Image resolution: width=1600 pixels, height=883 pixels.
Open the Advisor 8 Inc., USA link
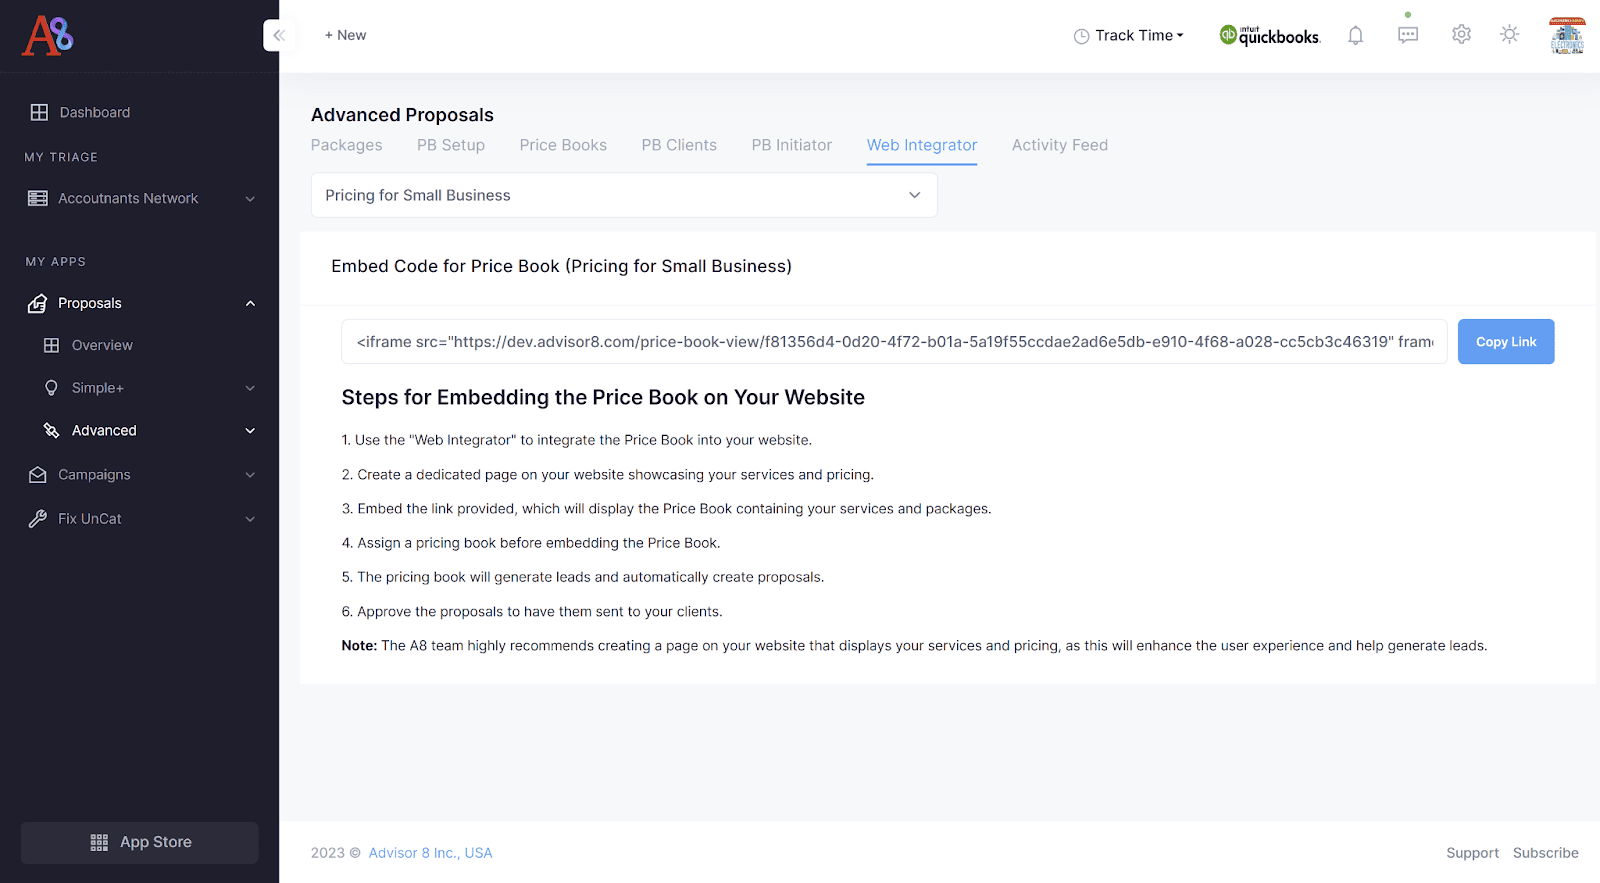(430, 853)
